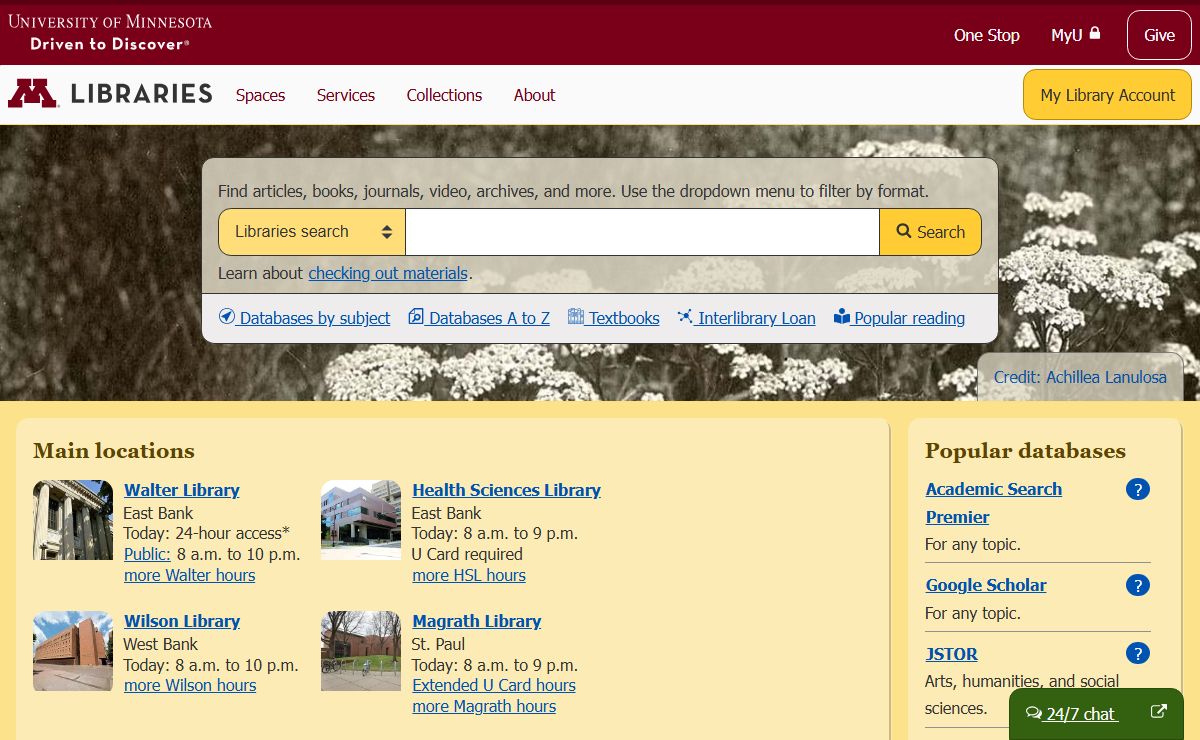Open the Libraries search format dropdown

point(312,232)
